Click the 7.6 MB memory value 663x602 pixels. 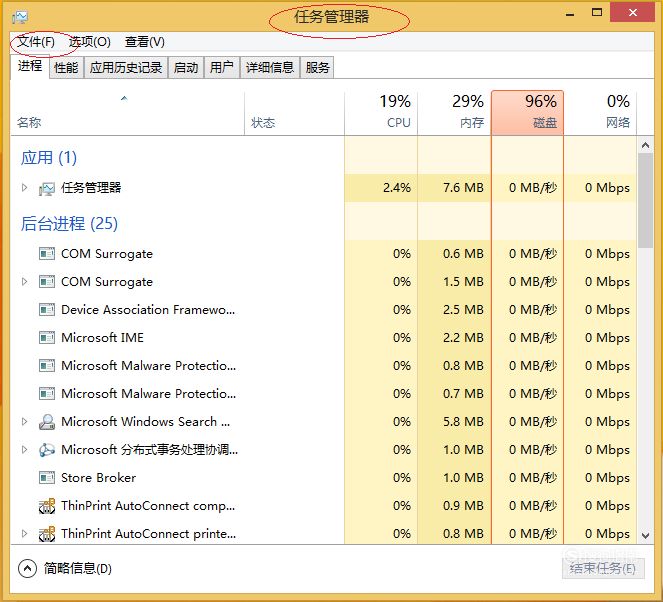463,188
